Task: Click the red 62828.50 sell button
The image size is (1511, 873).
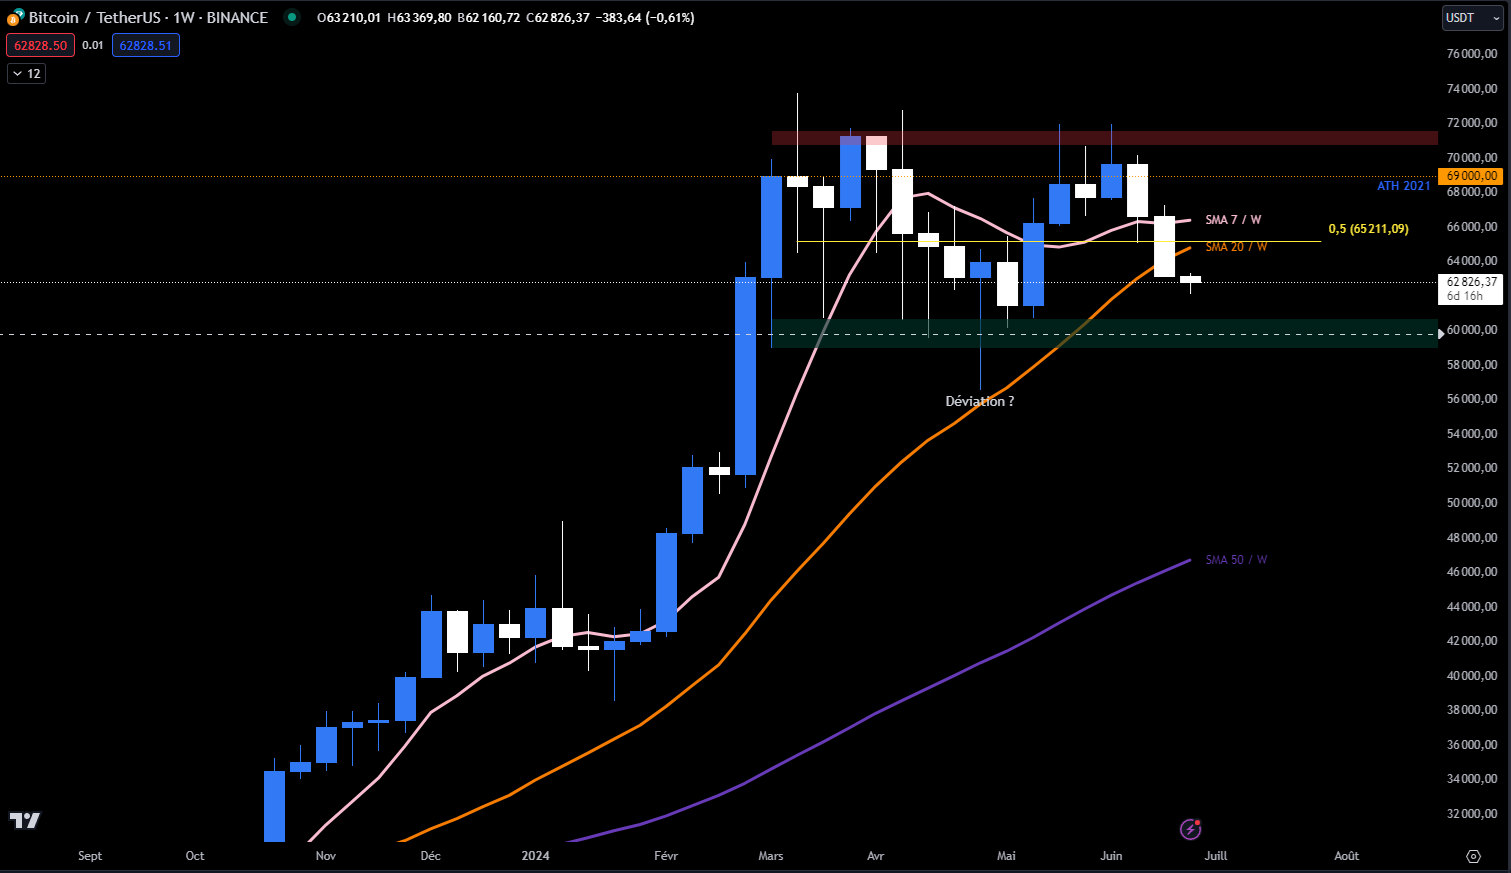Action: 41,45
